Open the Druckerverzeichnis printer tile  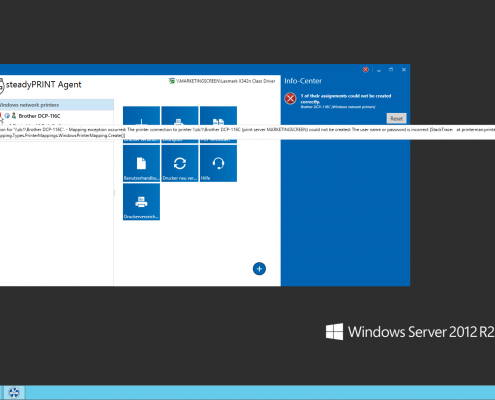(141, 202)
